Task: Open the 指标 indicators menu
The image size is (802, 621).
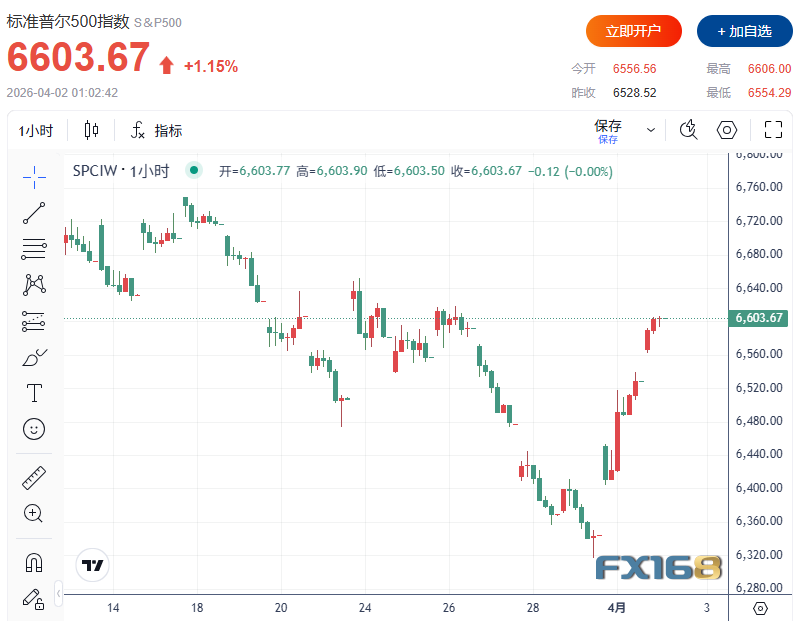Action: pos(156,130)
